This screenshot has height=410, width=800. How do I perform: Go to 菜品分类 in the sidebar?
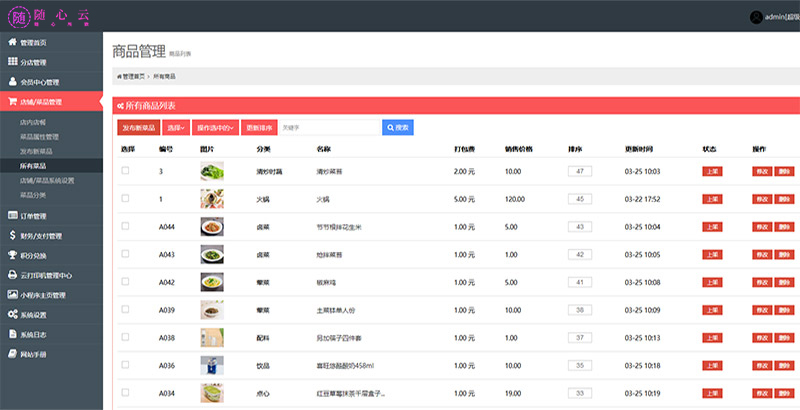coord(33,194)
